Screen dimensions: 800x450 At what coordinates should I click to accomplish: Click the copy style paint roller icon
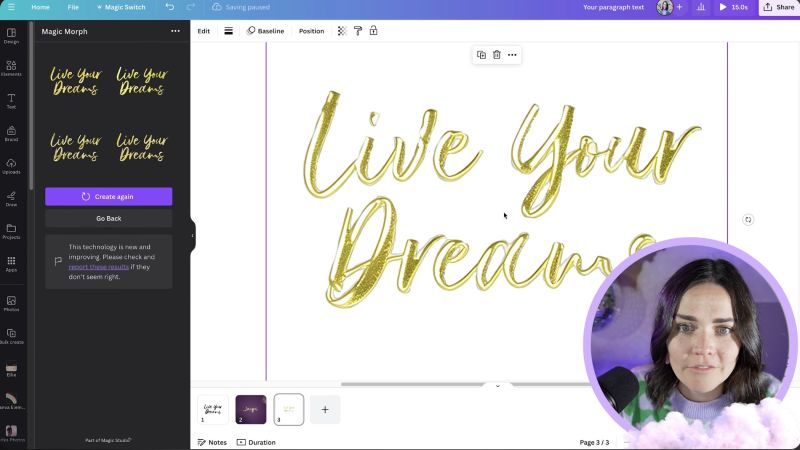click(358, 31)
